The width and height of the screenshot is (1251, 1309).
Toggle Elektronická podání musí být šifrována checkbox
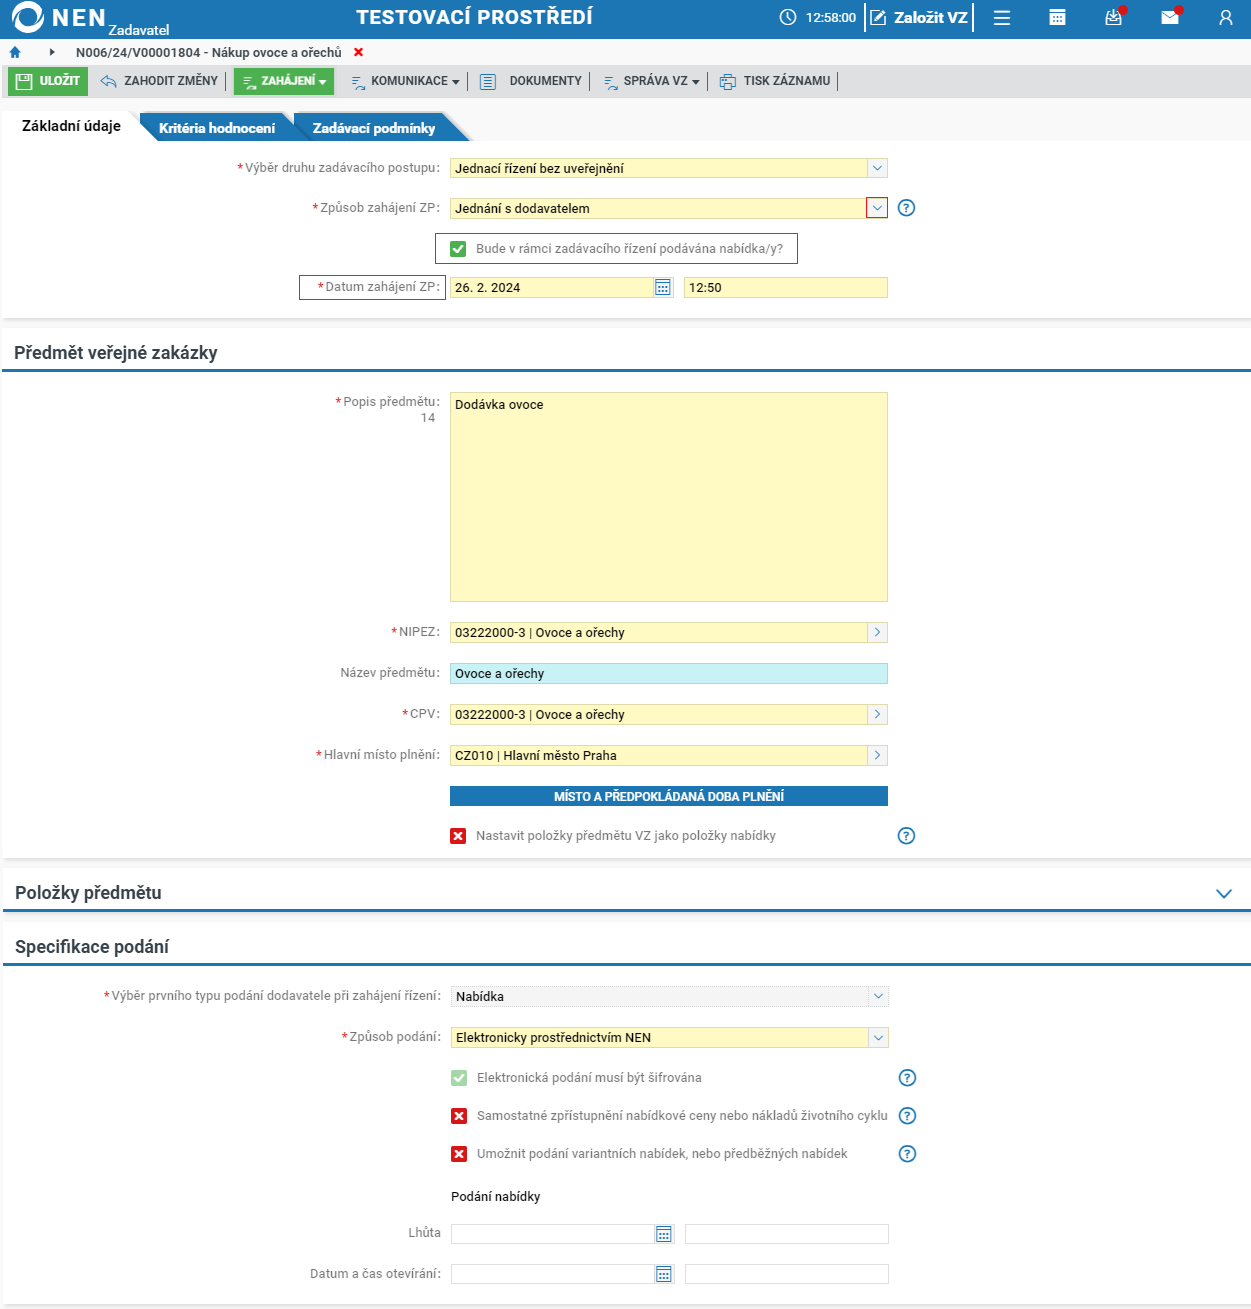coord(459,1078)
